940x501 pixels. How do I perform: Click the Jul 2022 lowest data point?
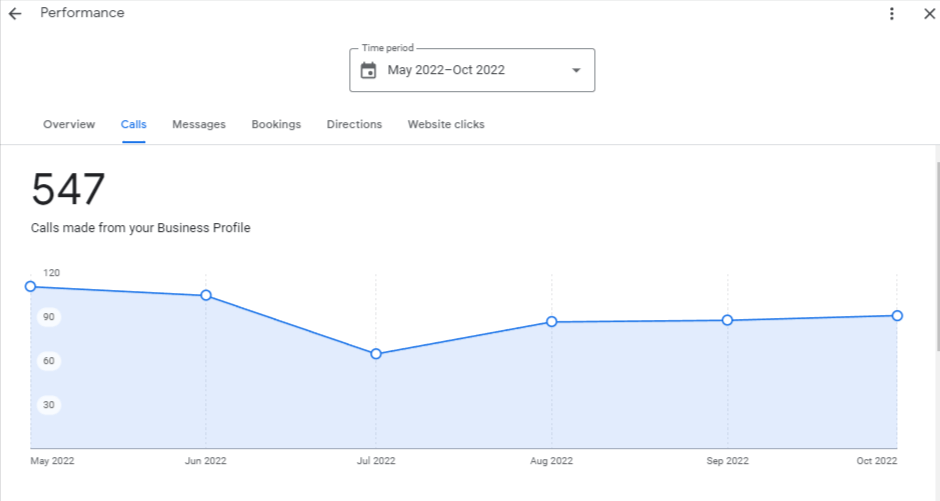376,354
